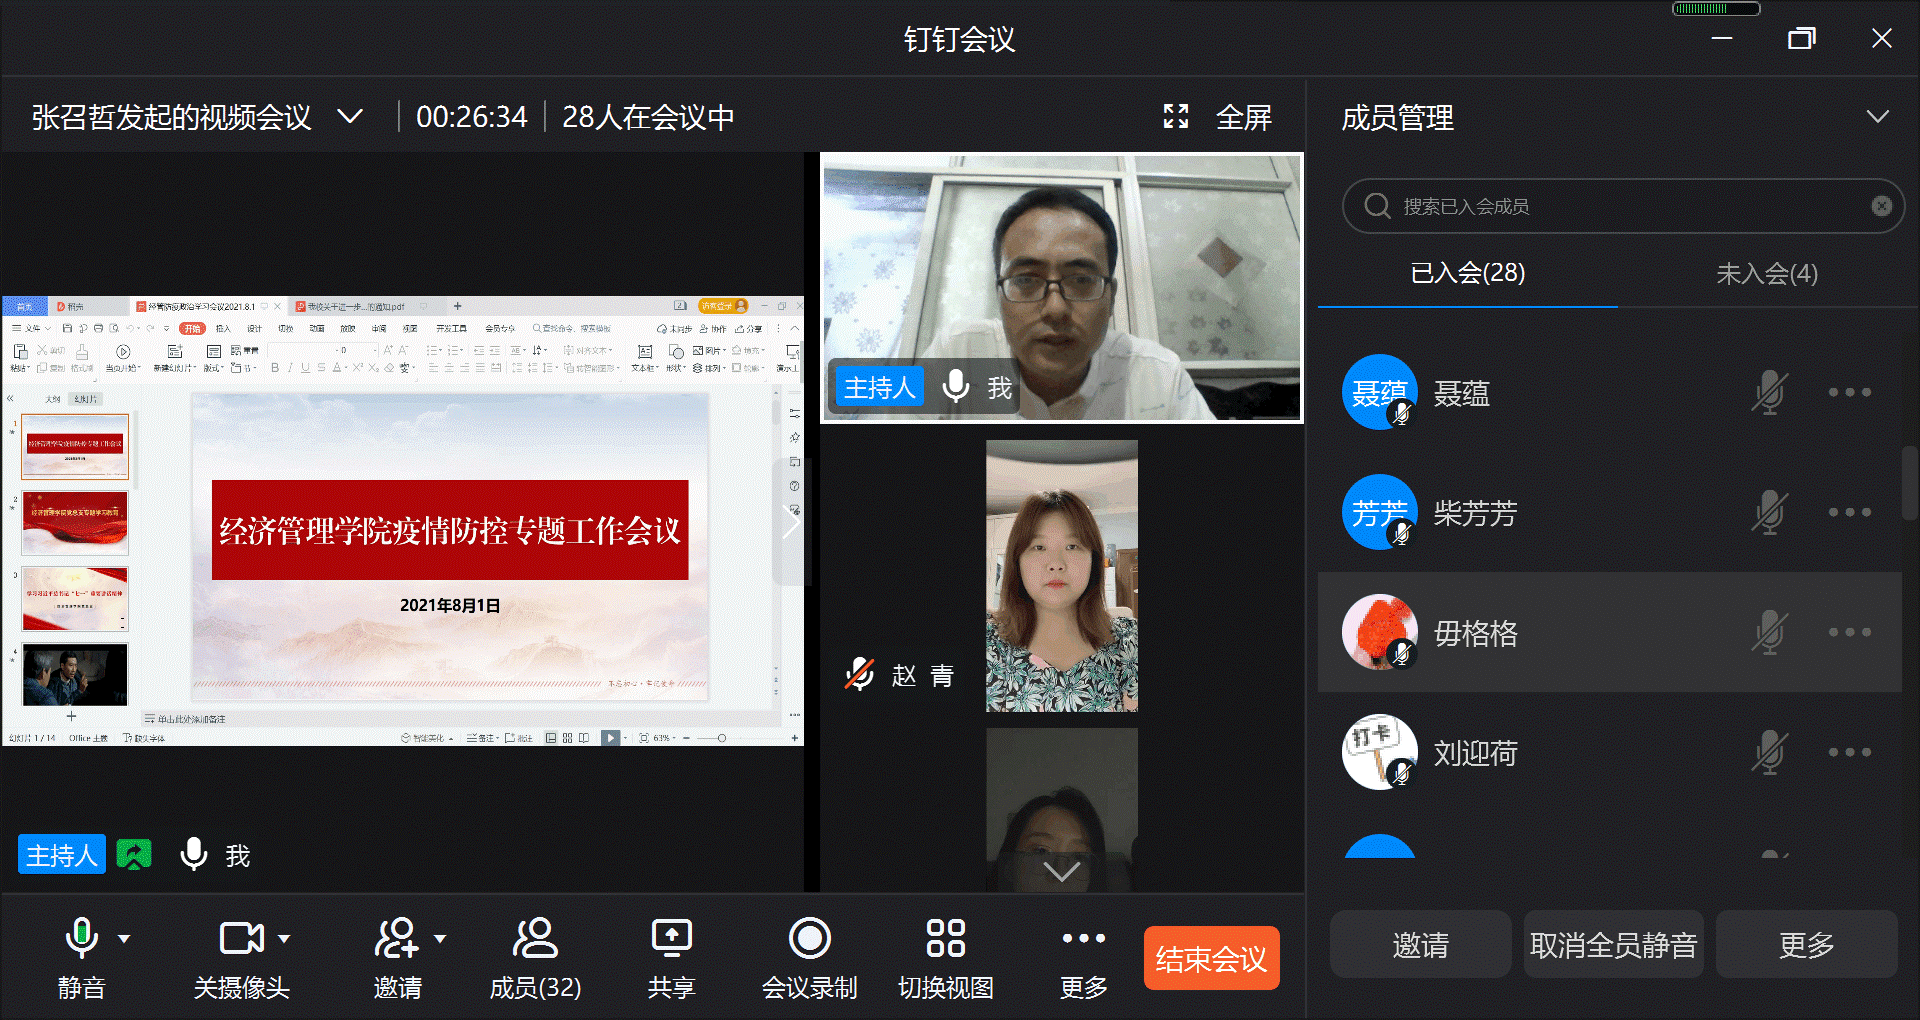Select the 已入会(28) tab

click(x=1467, y=273)
